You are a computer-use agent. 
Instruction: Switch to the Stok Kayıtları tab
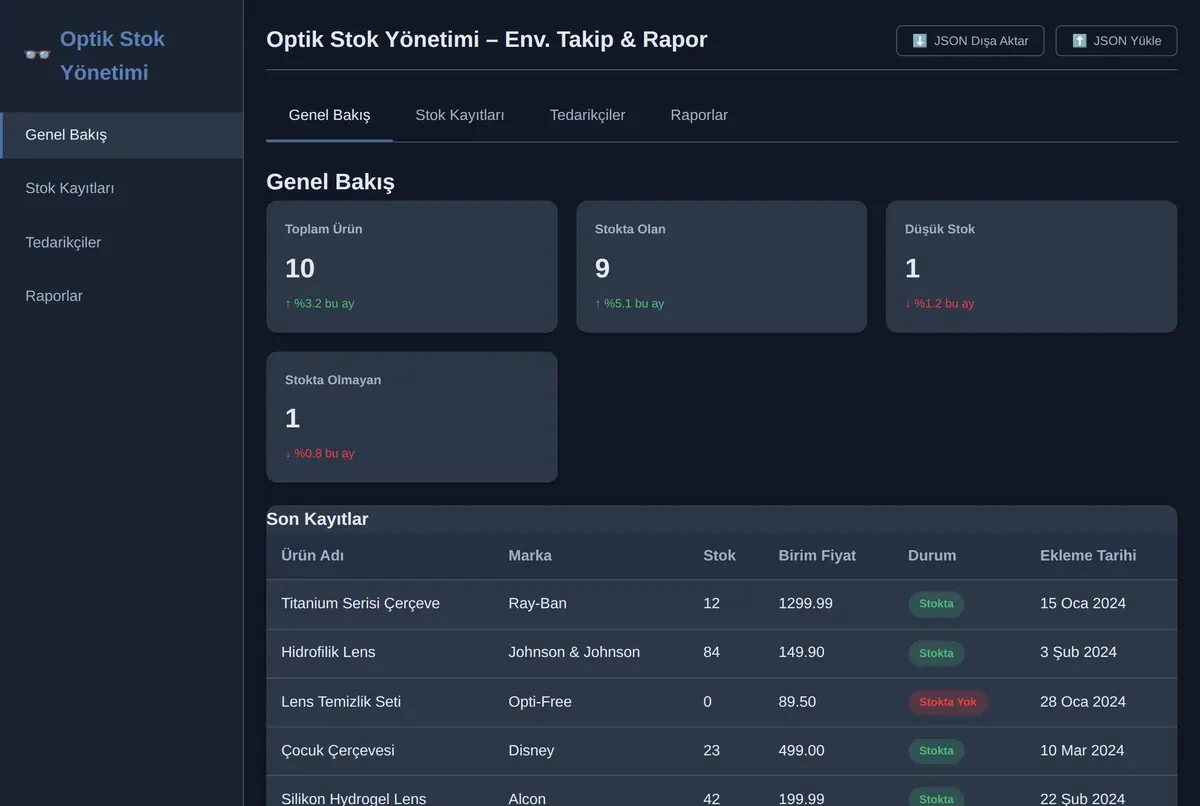pyautogui.click(x=460, y=115)
